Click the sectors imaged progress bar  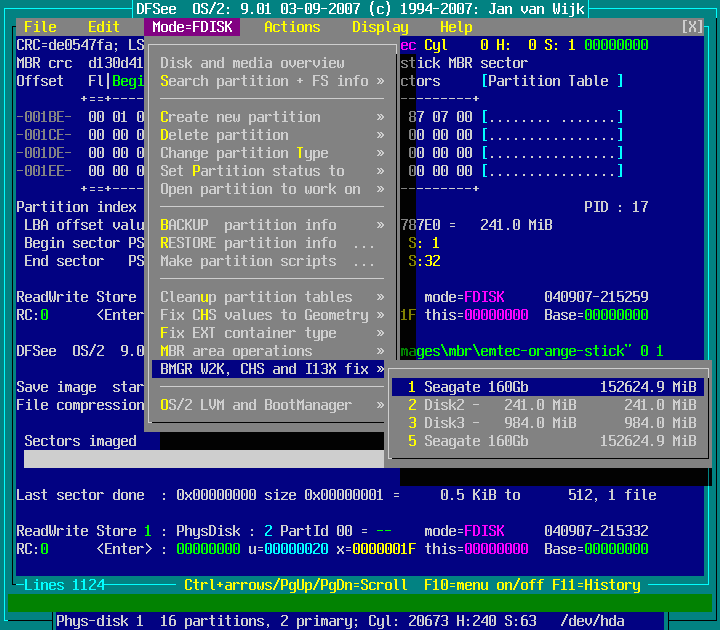[200, 459]
